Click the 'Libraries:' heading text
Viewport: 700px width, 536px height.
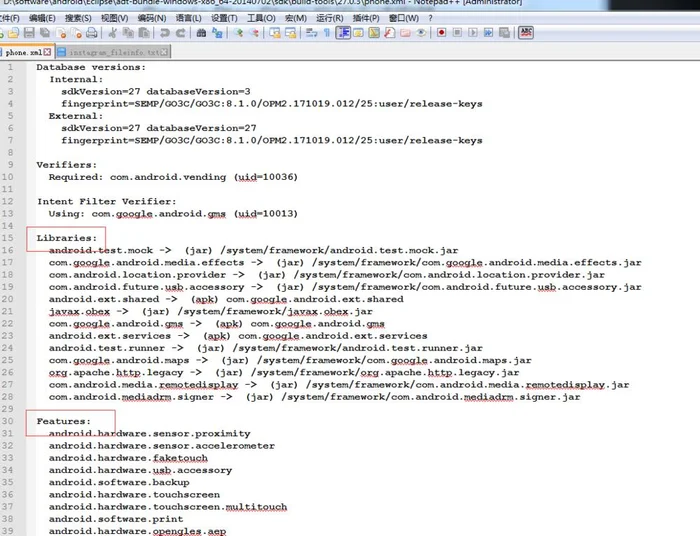67,238
